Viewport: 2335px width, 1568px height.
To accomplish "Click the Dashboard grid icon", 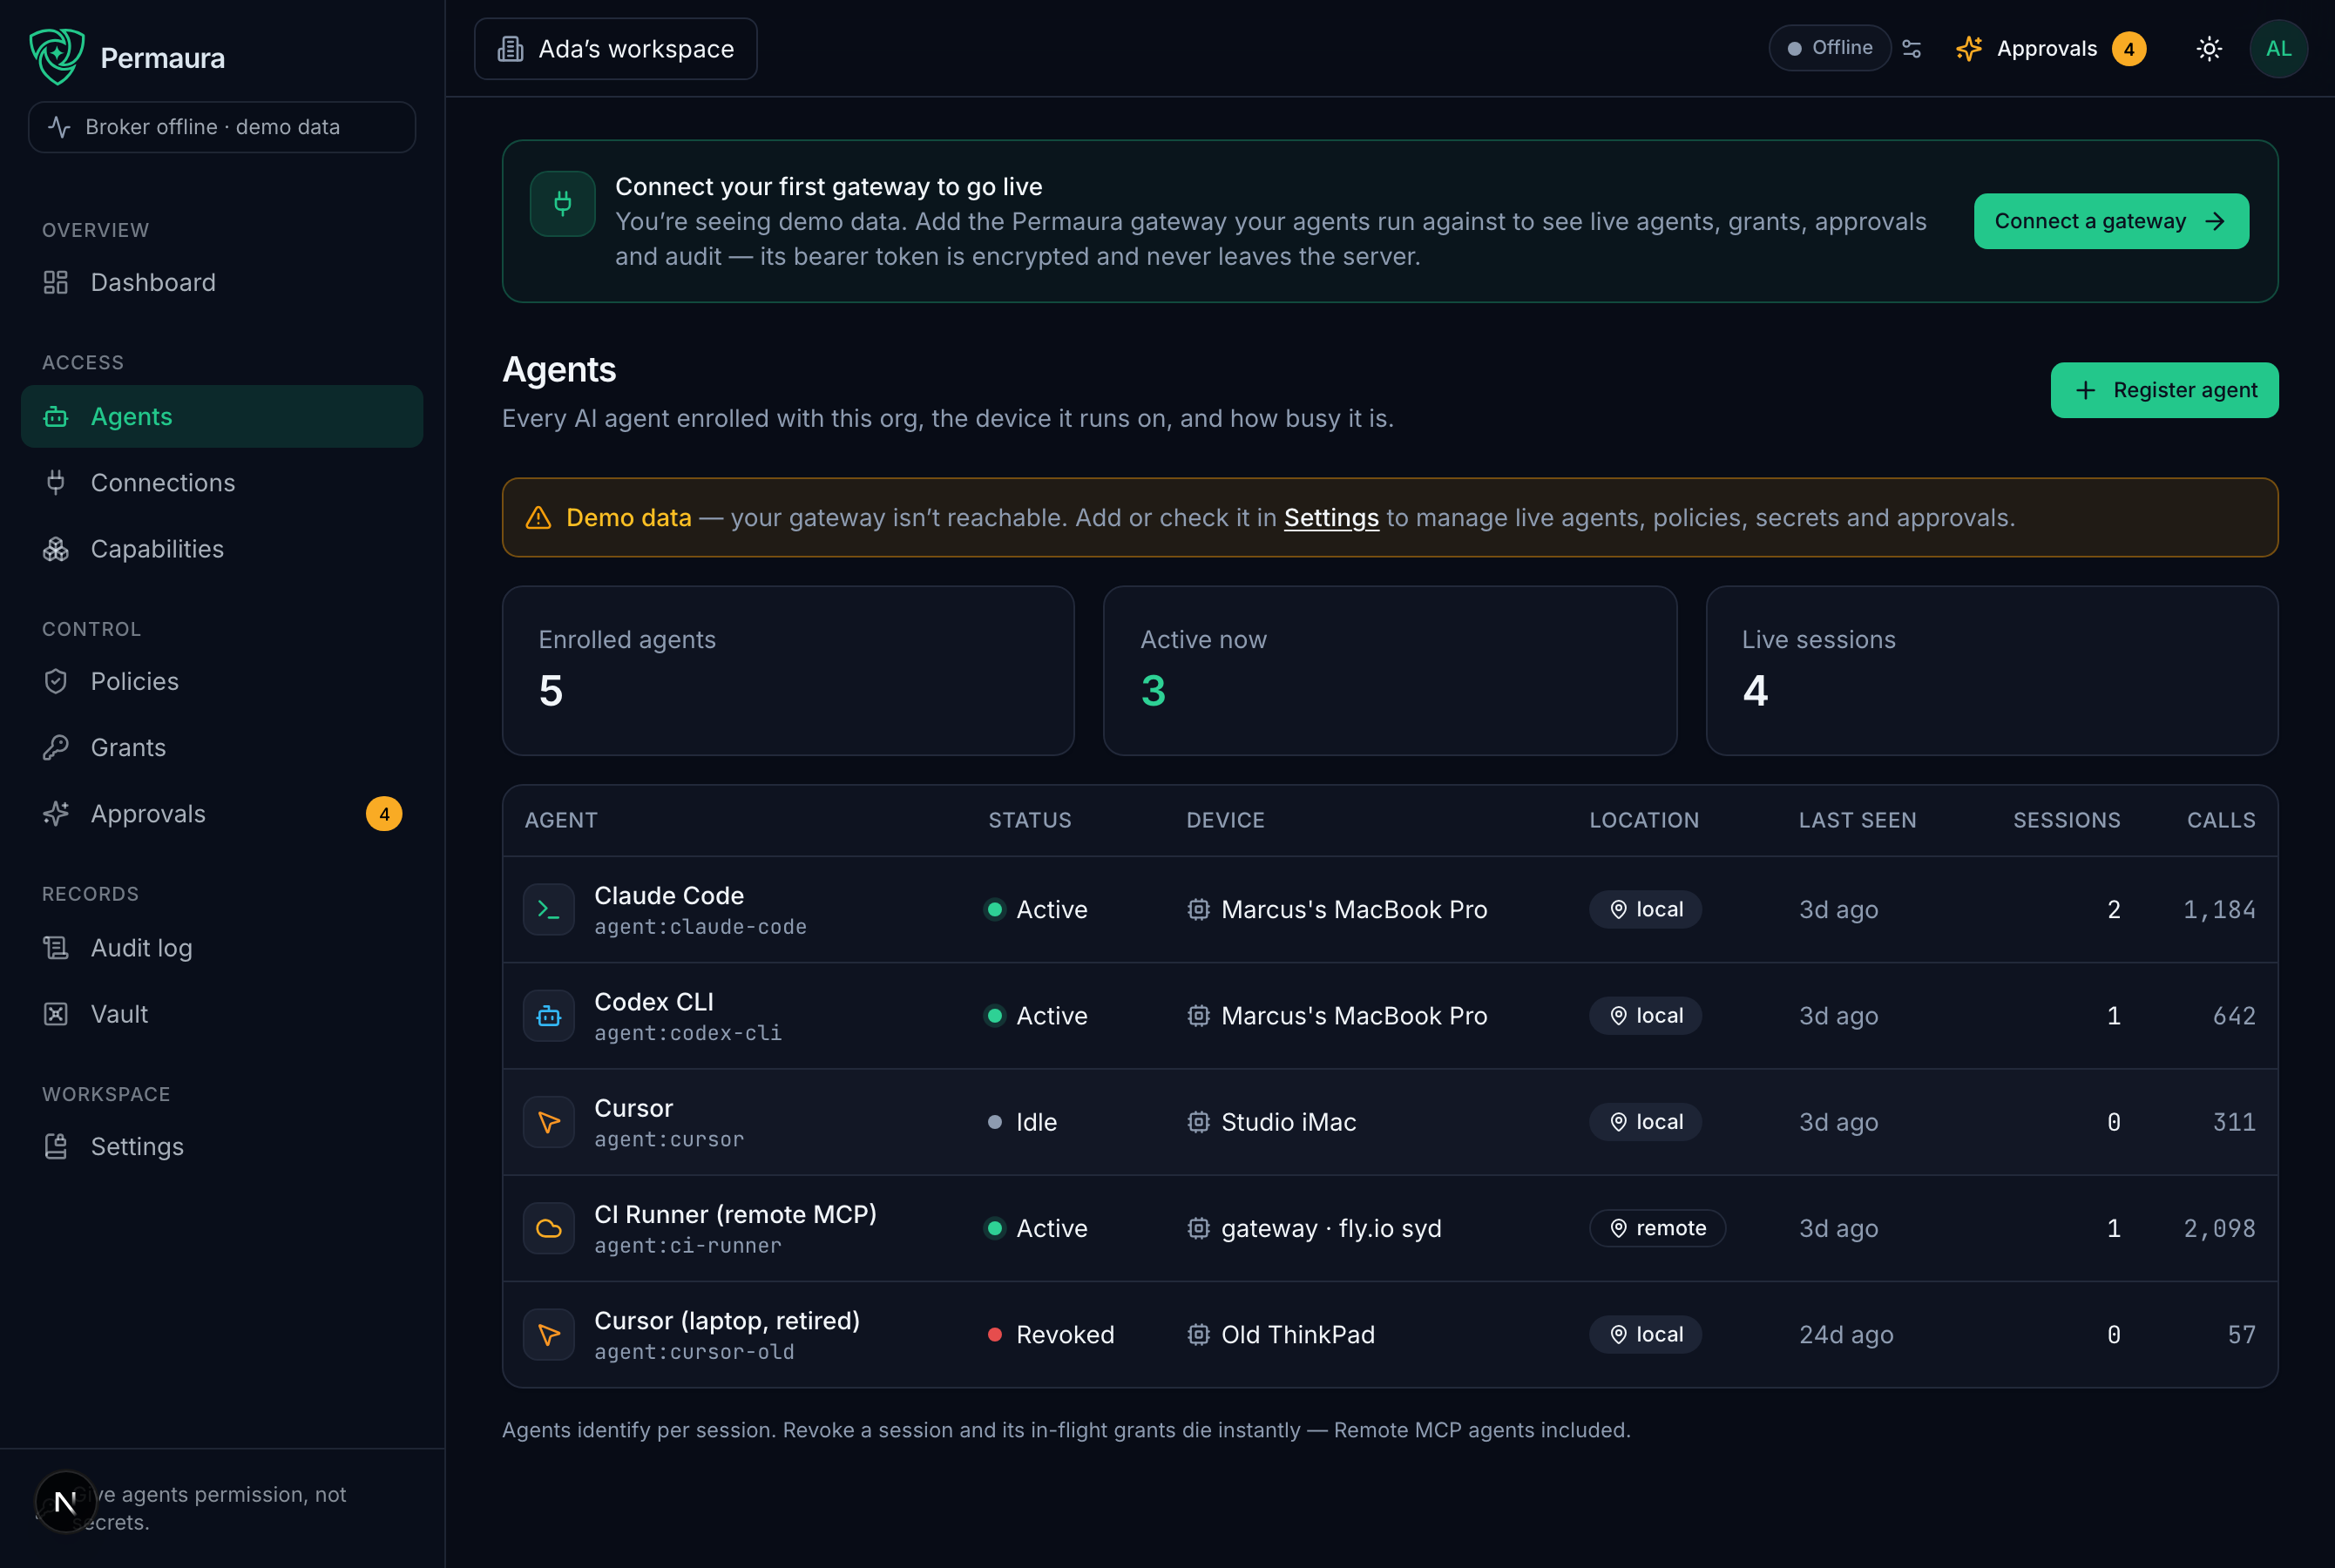I will tap(56, 283).
